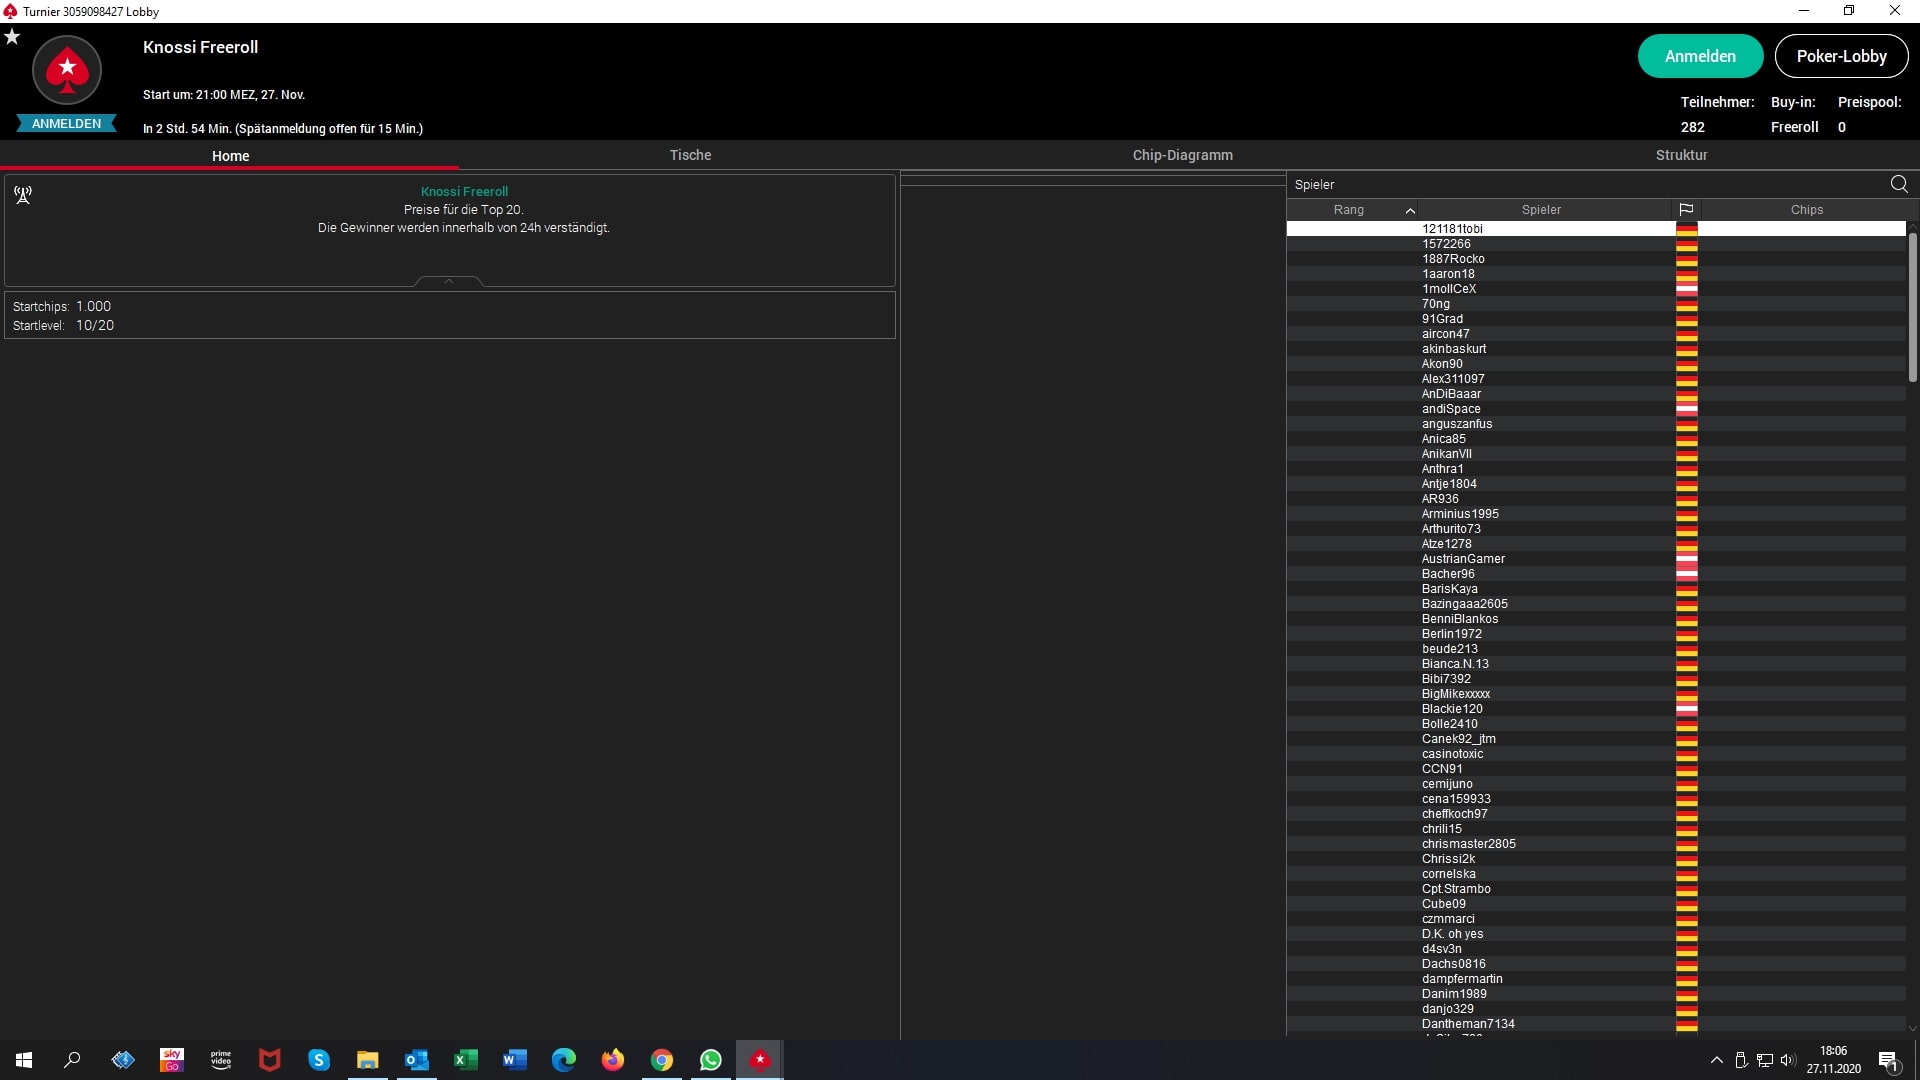This screenshot has width=1920, height=1080.
Task: Open Outlook from taskbar
Action: pos(417,1060)
